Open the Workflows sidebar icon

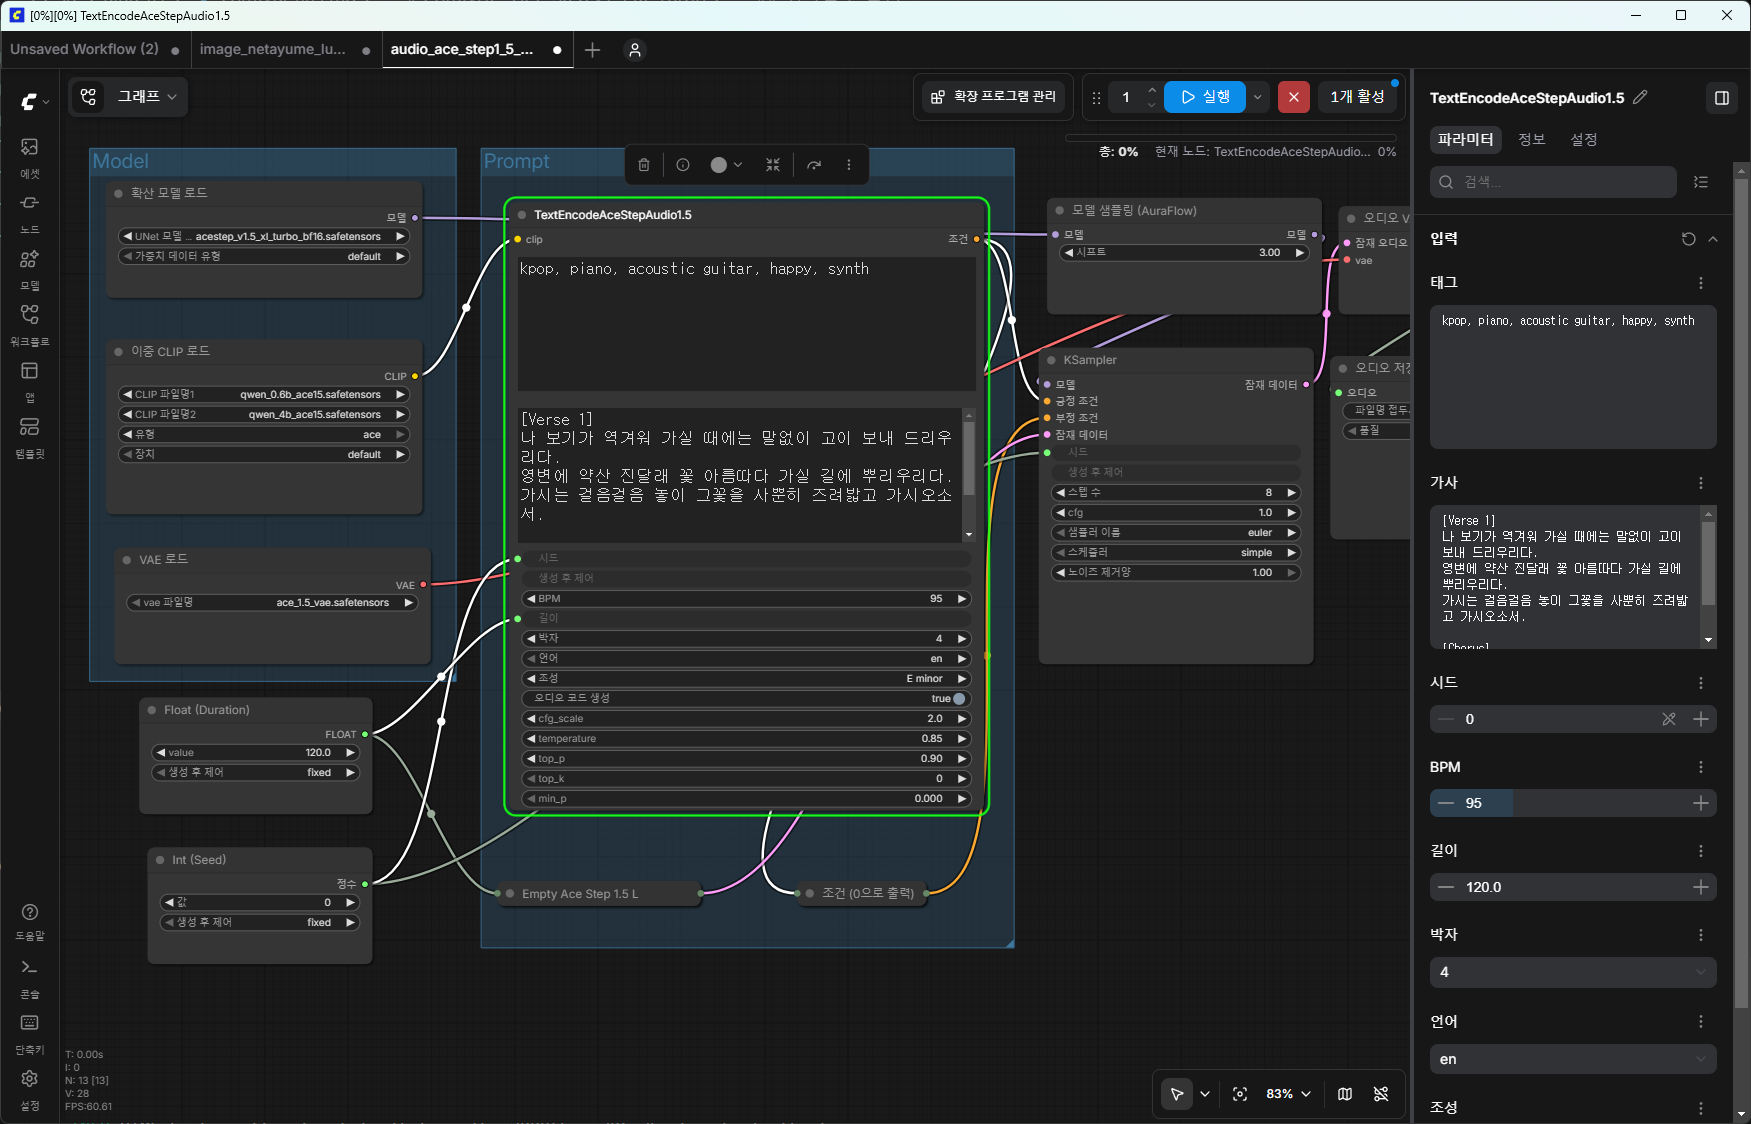(30, 324)
